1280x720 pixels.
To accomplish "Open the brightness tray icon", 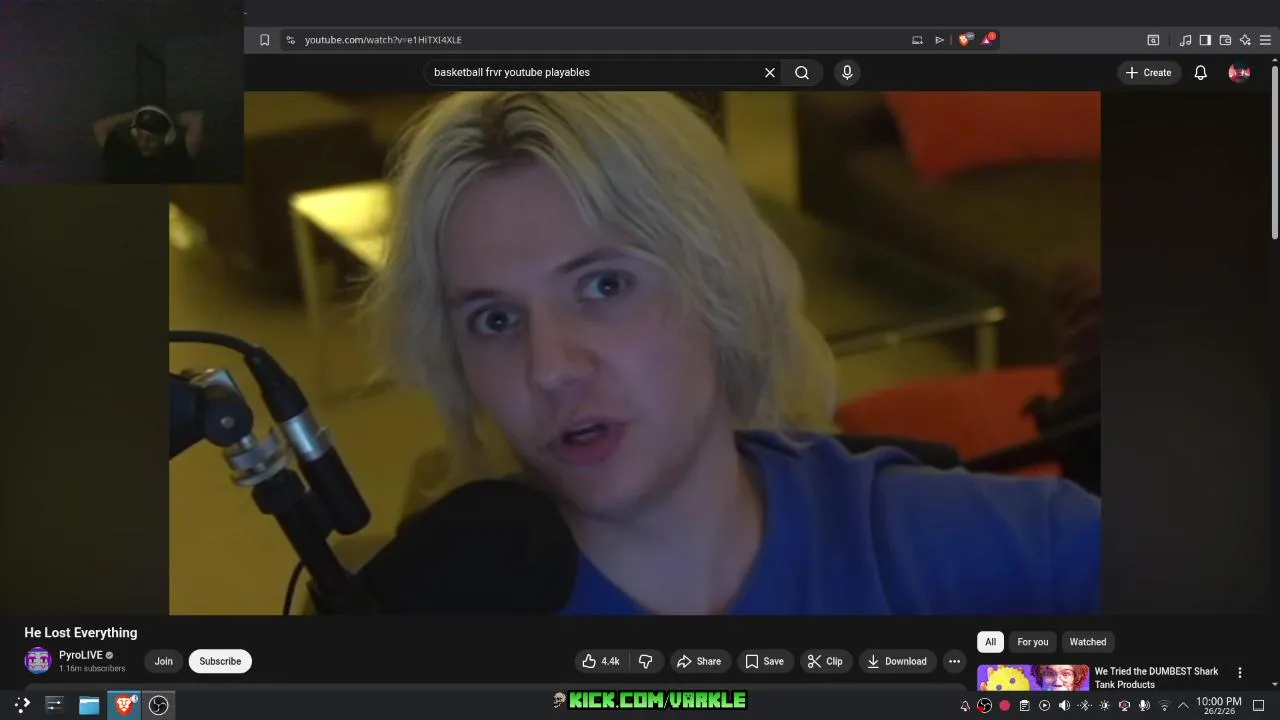I will coord(1104,706).
